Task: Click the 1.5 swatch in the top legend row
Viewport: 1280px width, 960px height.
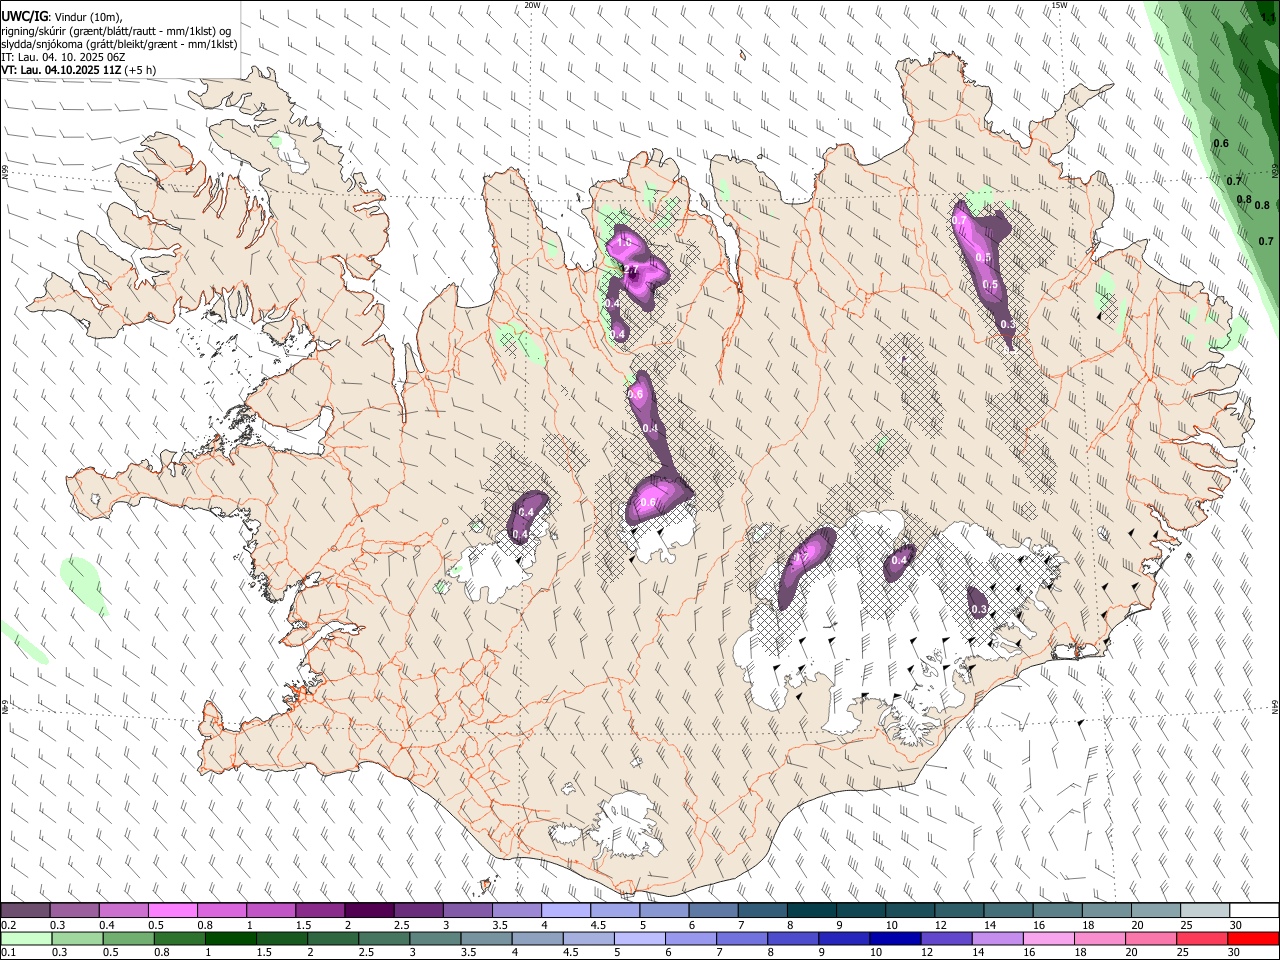Action: [x=319, y=911]
